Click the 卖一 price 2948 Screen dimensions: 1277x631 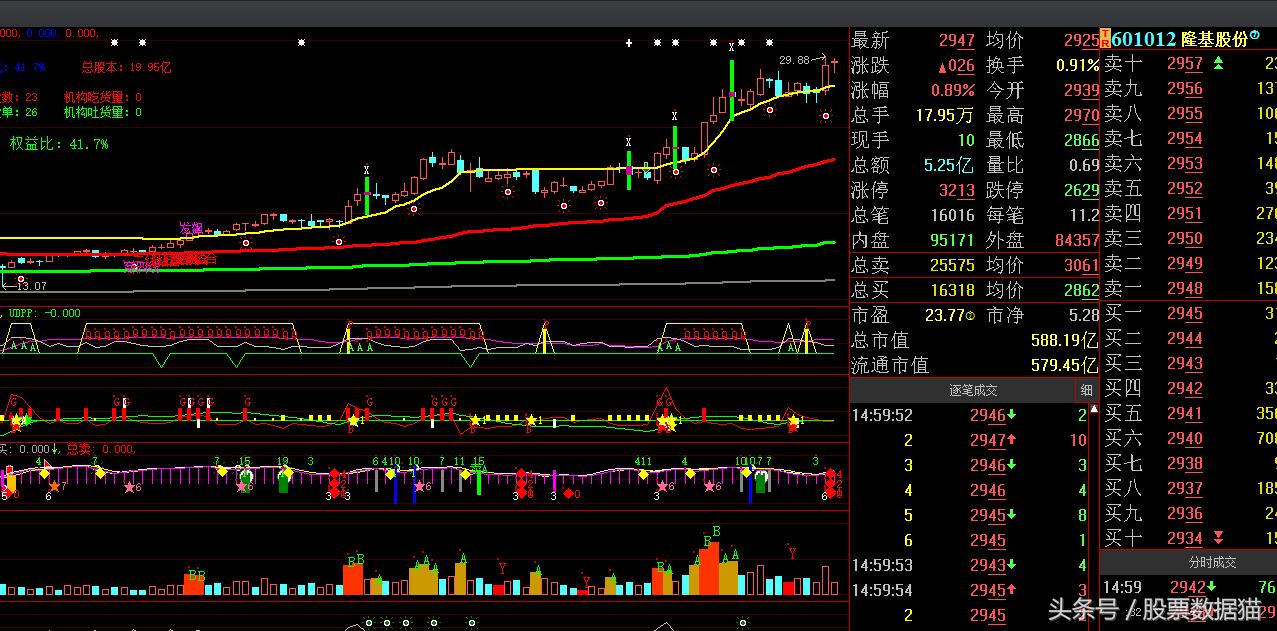[x=1185, y=289]
